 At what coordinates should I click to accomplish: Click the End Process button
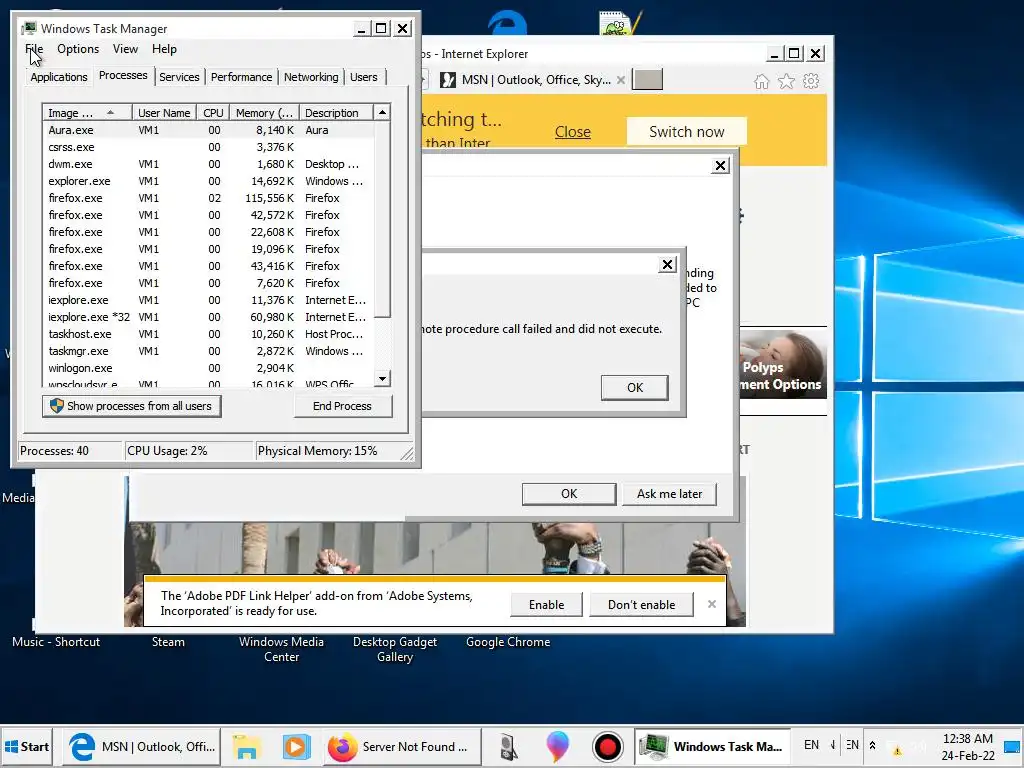pos(342,406)
